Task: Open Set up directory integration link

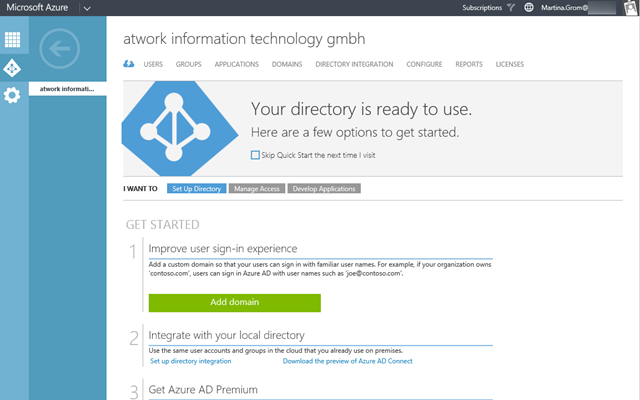Action: (x=191, y=361)
